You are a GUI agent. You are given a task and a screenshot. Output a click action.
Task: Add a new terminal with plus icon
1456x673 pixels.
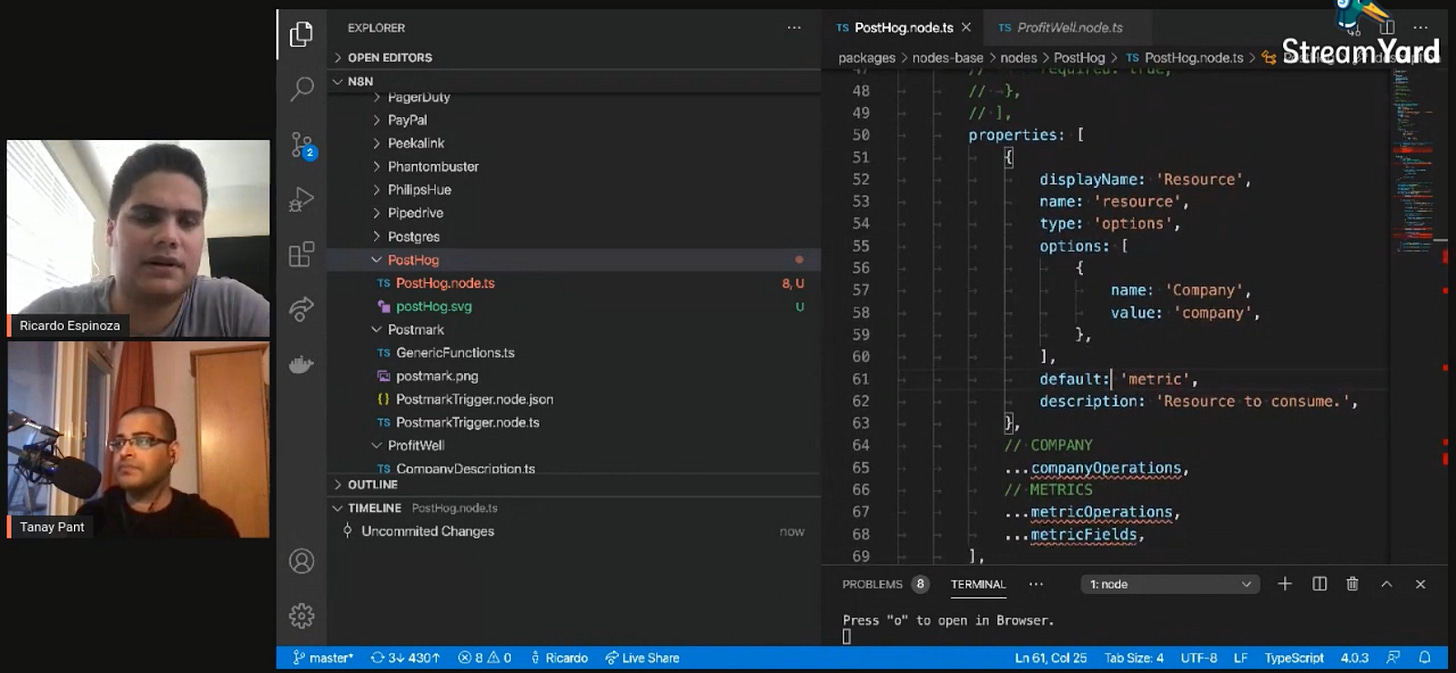pos(1285,584)
